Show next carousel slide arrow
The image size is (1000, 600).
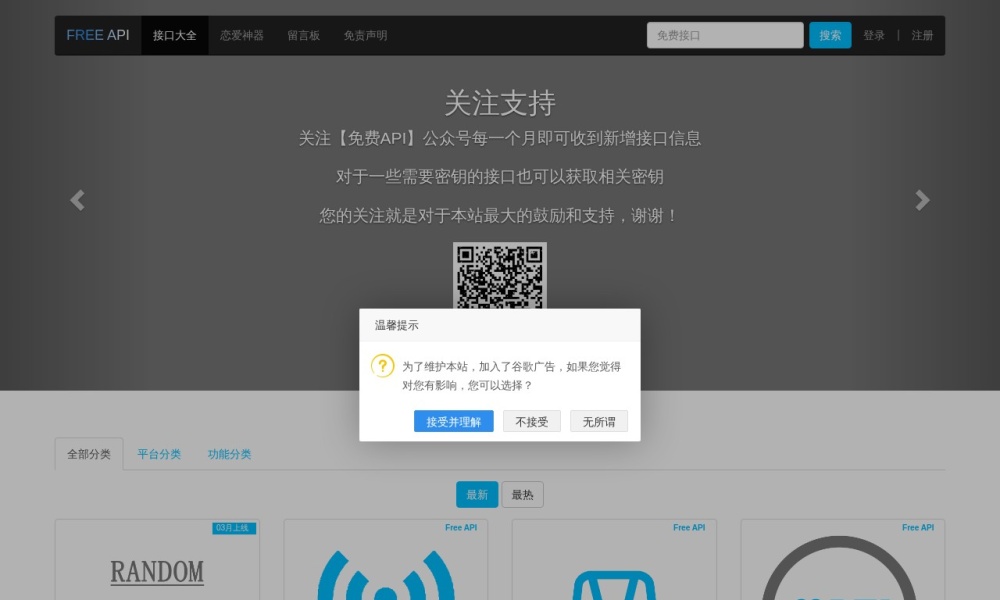tap(922, 200)
